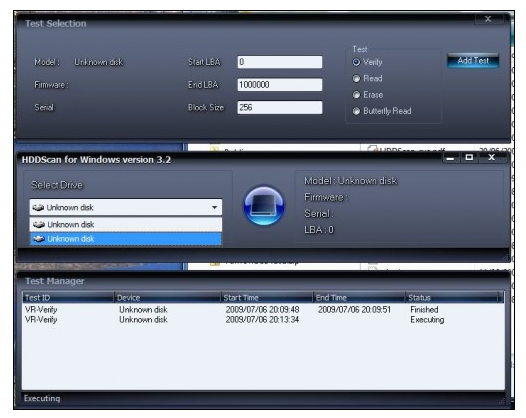Select the Read test radio button
The width and height of the screenshot is (526, 418).
click(x=356, y=79)
